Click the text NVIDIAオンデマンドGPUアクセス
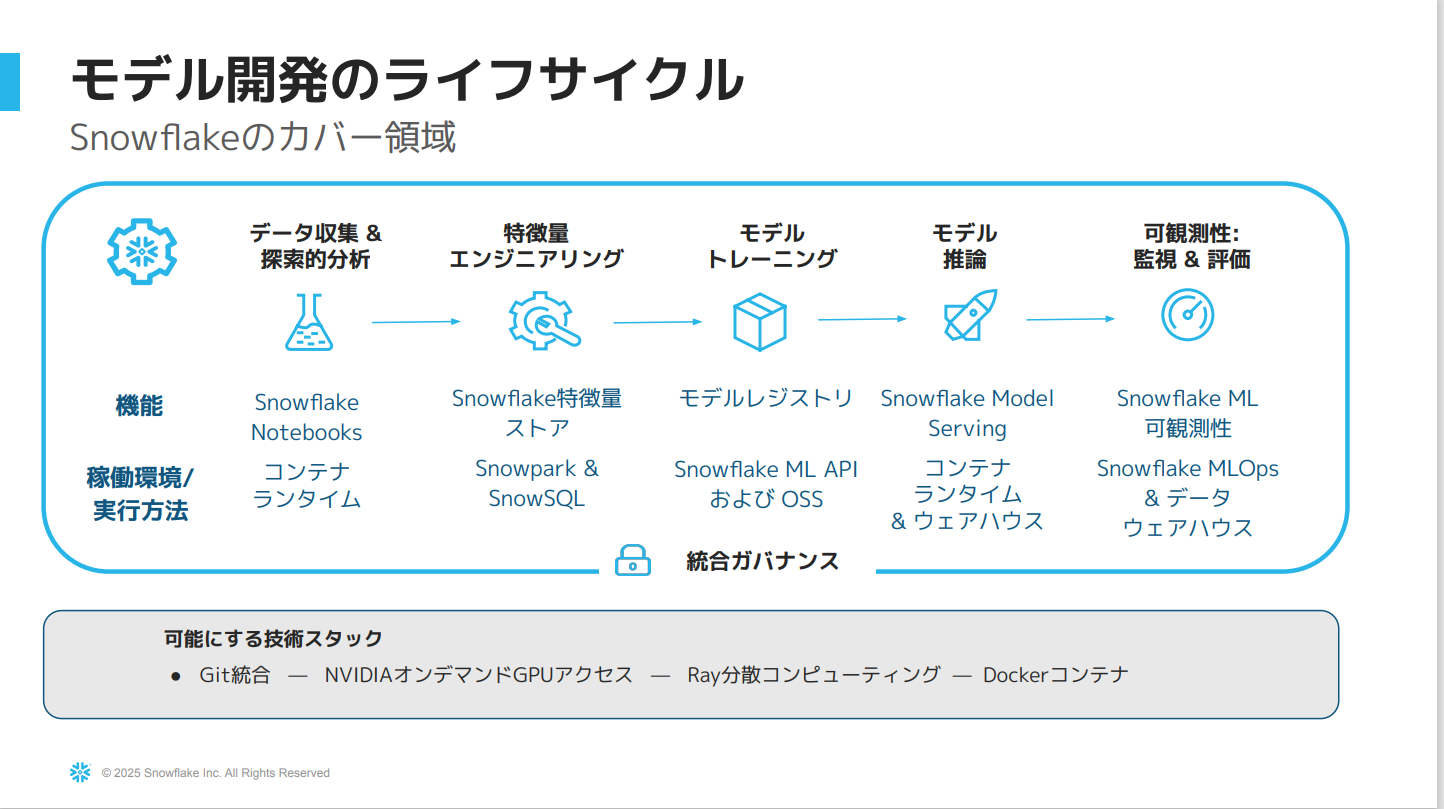The width and height of the screenshot is (1444, 809). 479,675
